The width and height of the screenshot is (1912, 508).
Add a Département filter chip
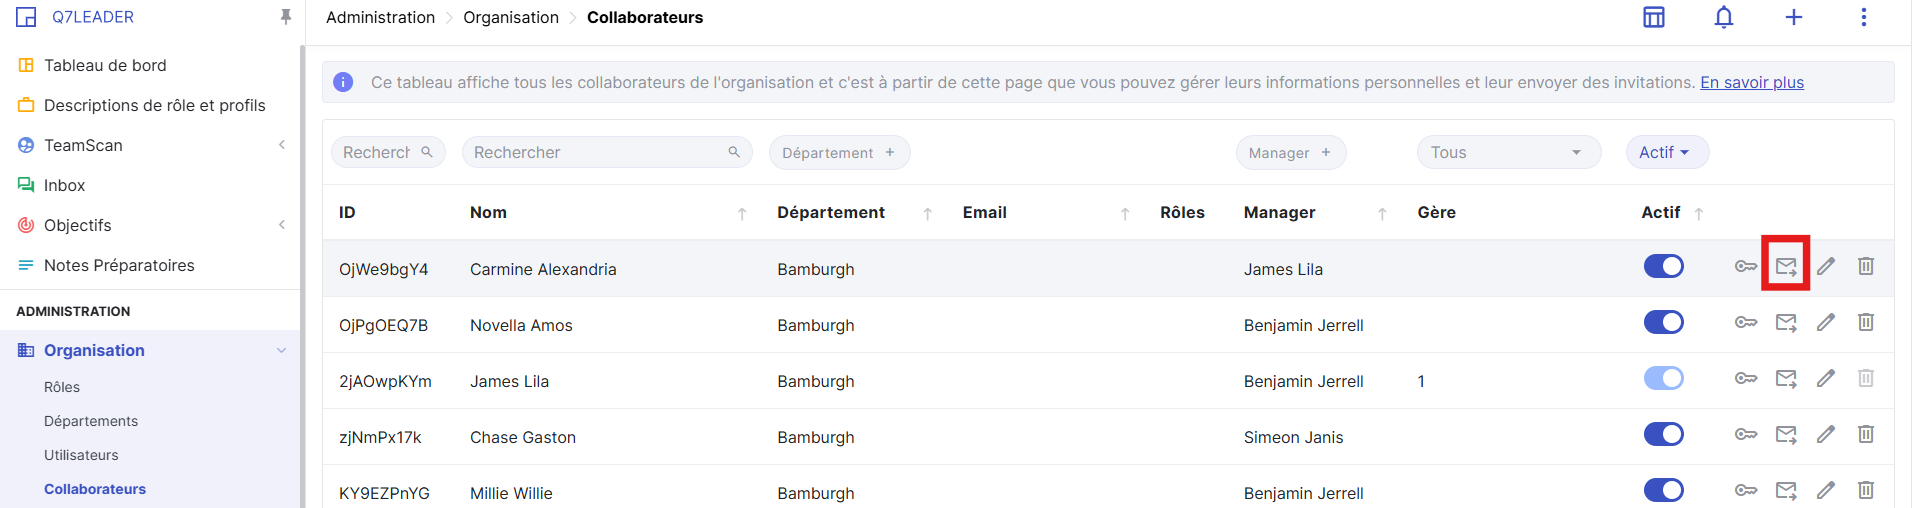tap(838, 152)
